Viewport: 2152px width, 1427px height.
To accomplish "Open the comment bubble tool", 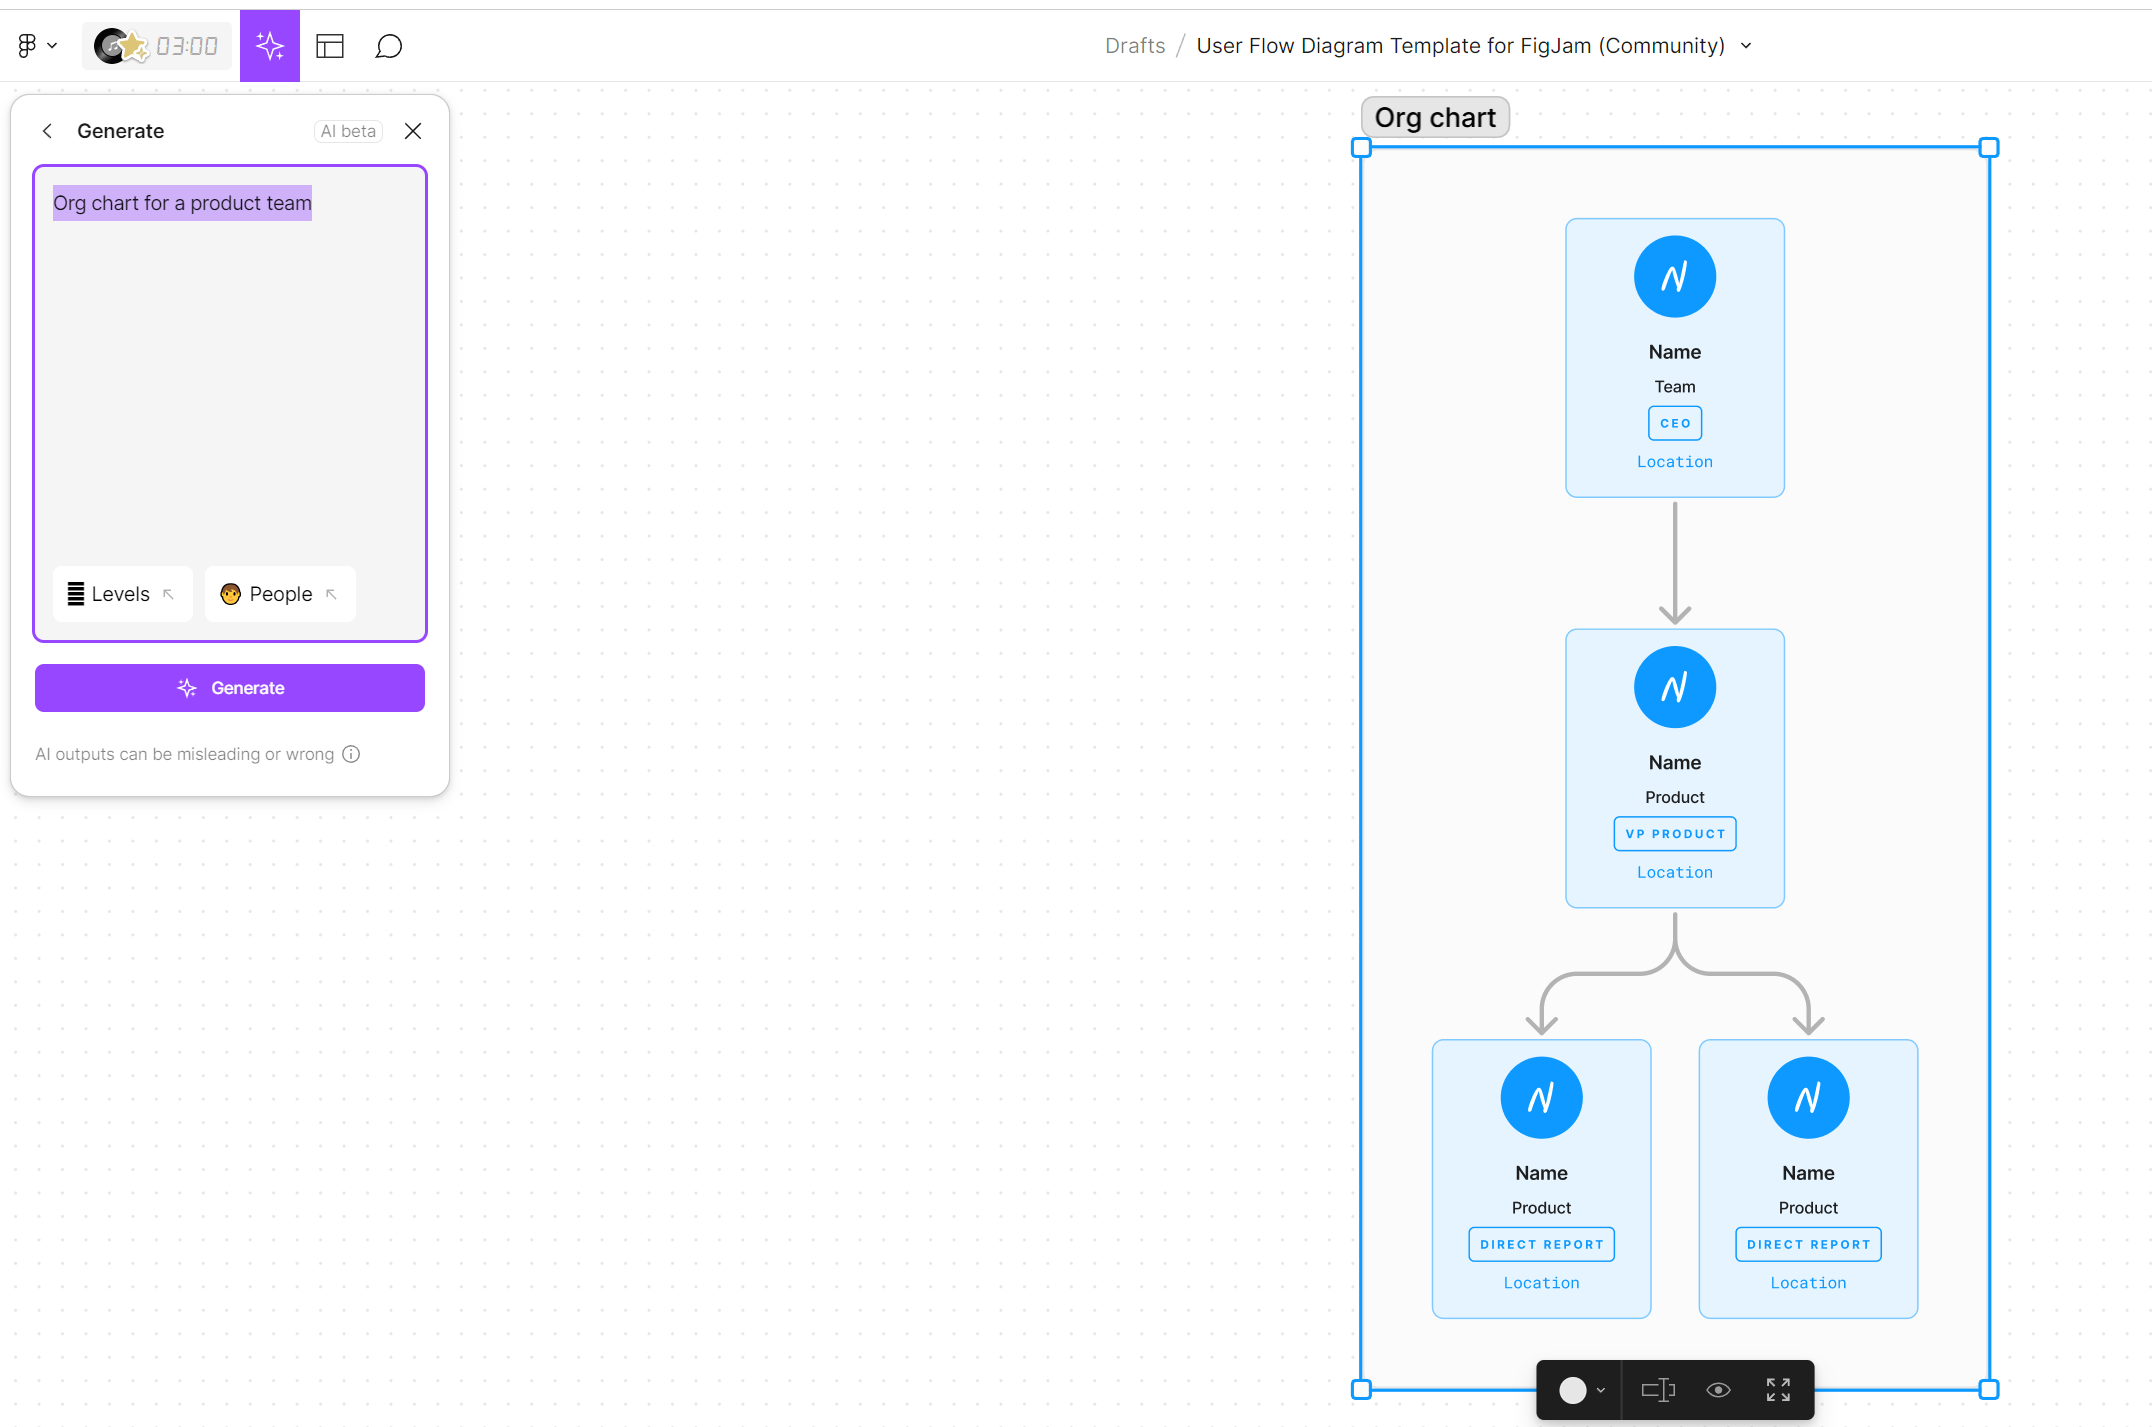I will (x=388, y=46).
